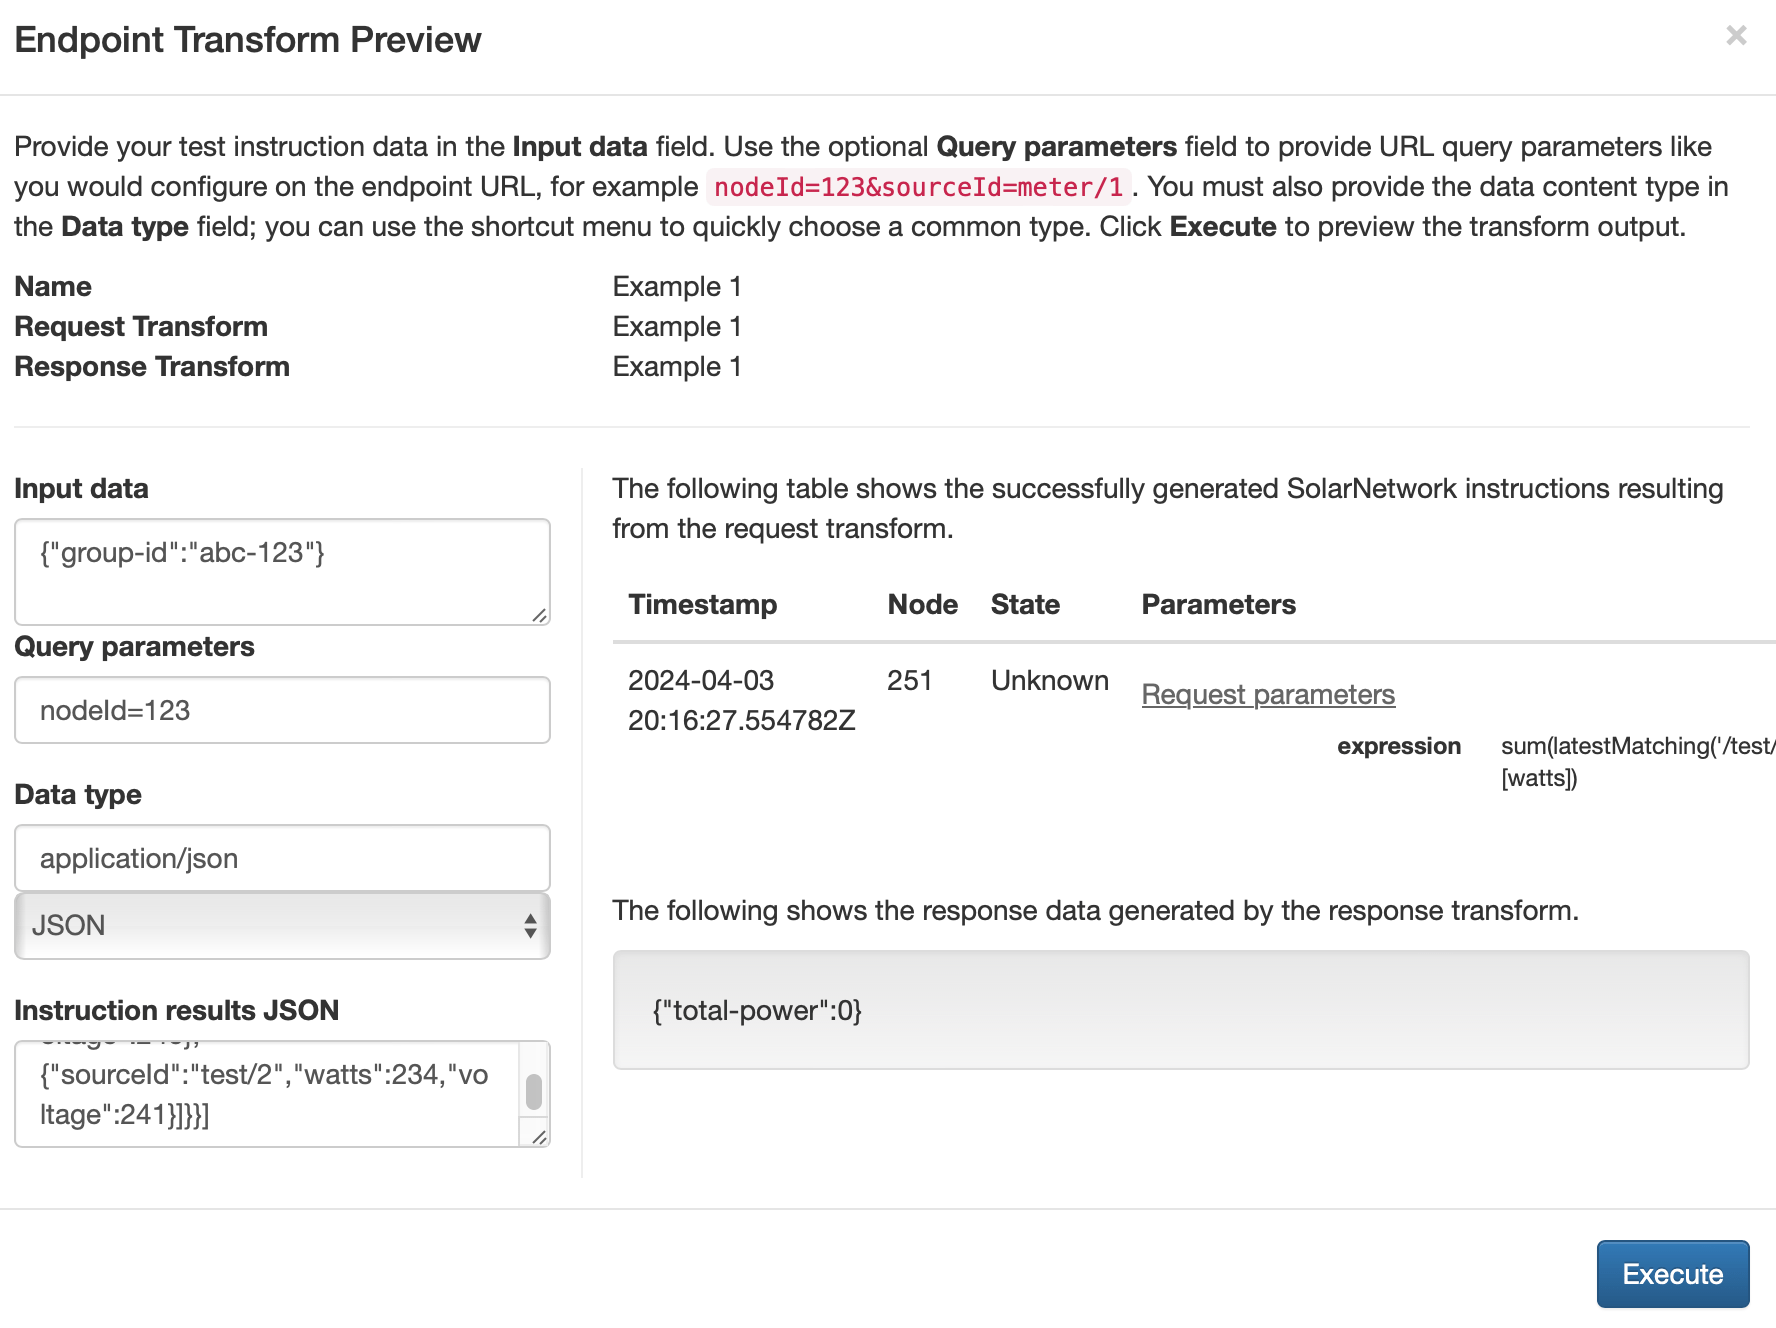Click the expression parameter label

pos(1398,746)
